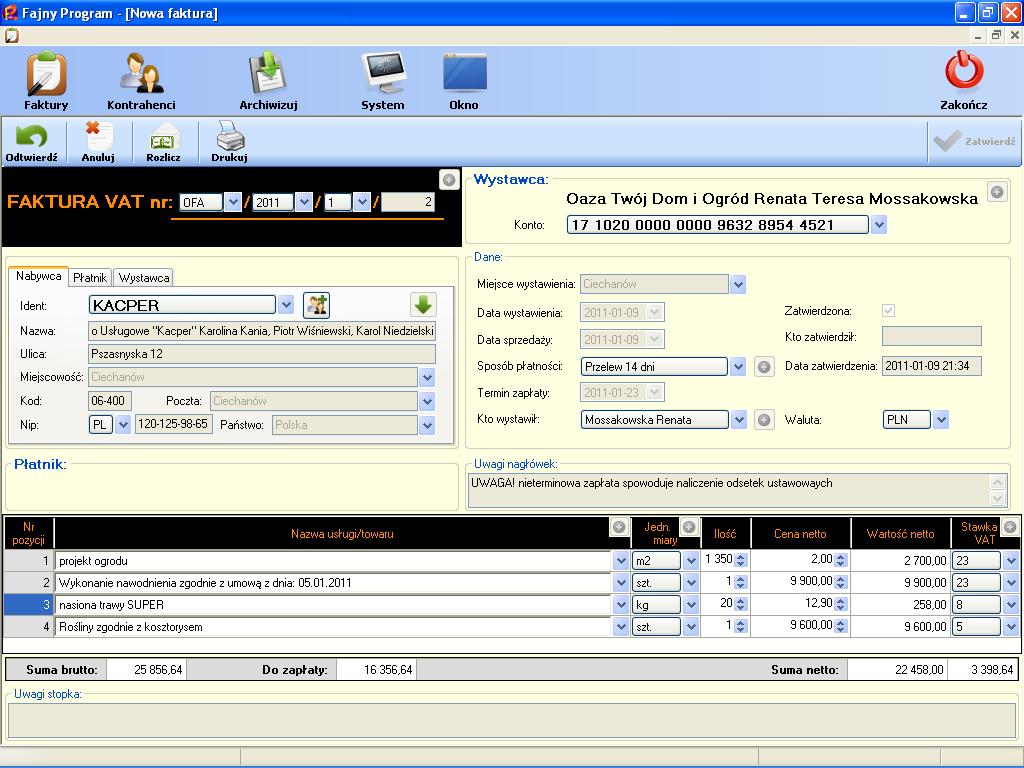The image size is (1024, 768).
Task: Open the System settings icon
Action: 383,78
